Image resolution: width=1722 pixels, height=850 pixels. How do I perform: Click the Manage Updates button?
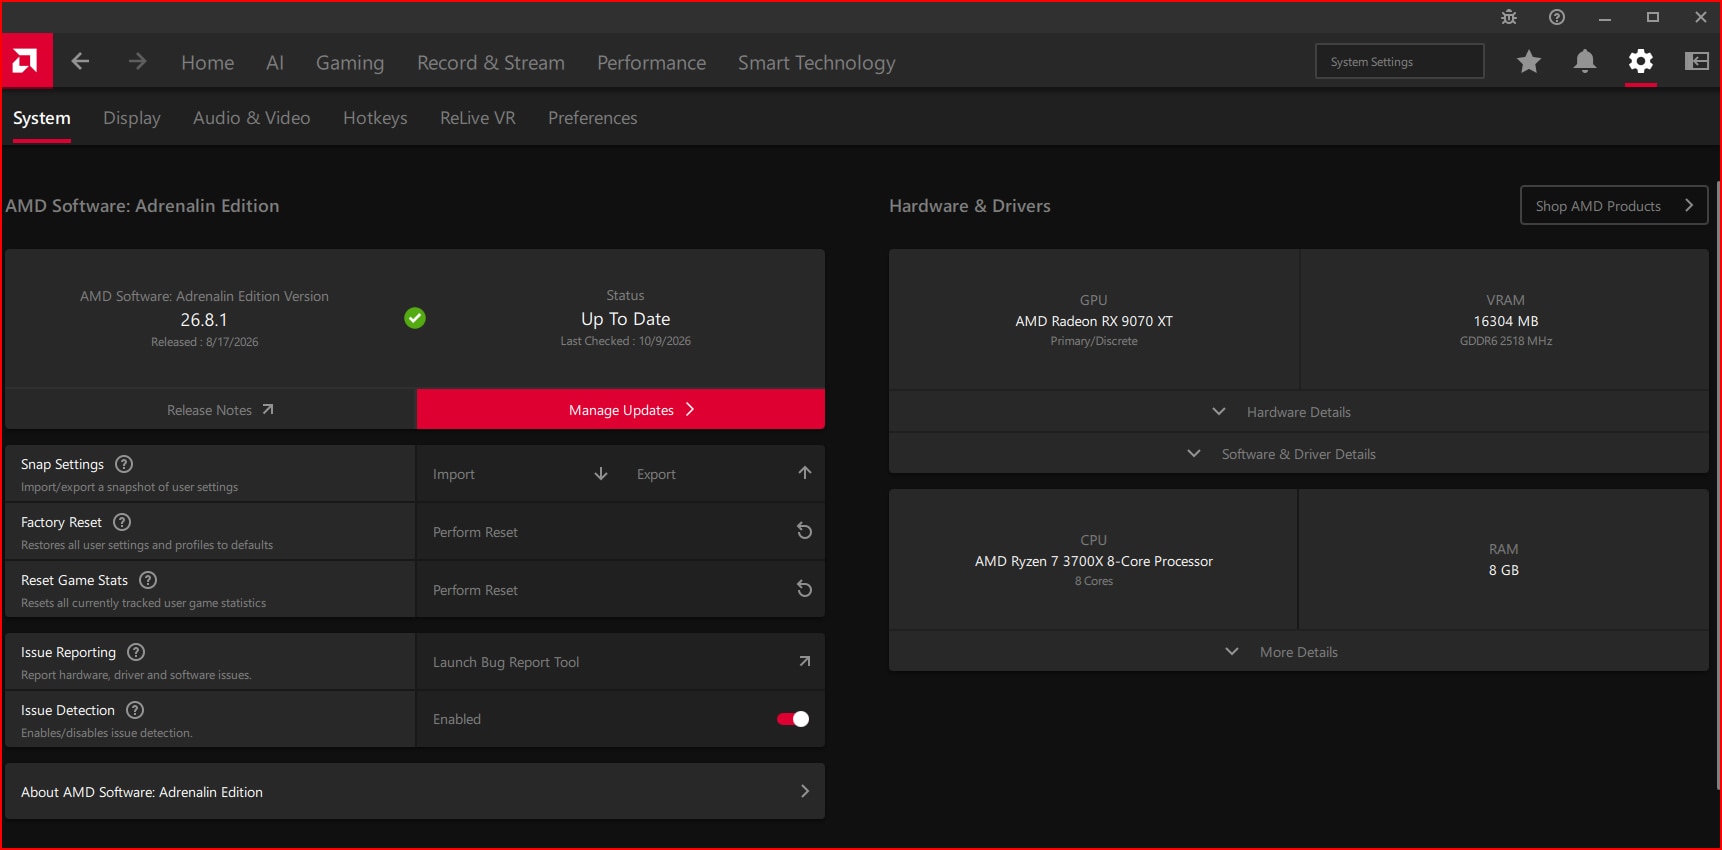coord(621,410)
